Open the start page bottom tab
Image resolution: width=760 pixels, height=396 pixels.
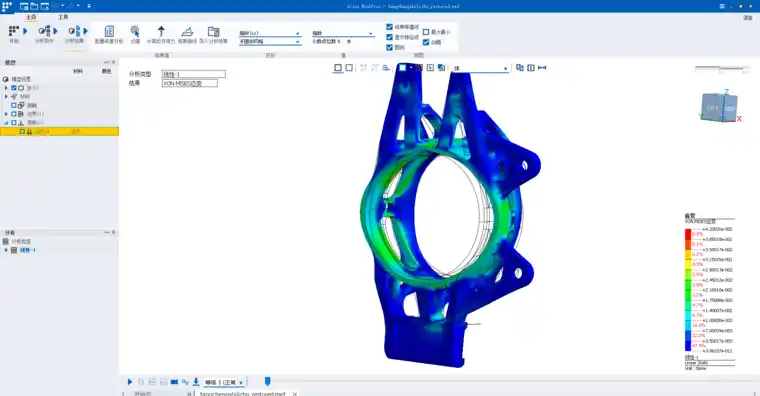[x=143, y=394]
